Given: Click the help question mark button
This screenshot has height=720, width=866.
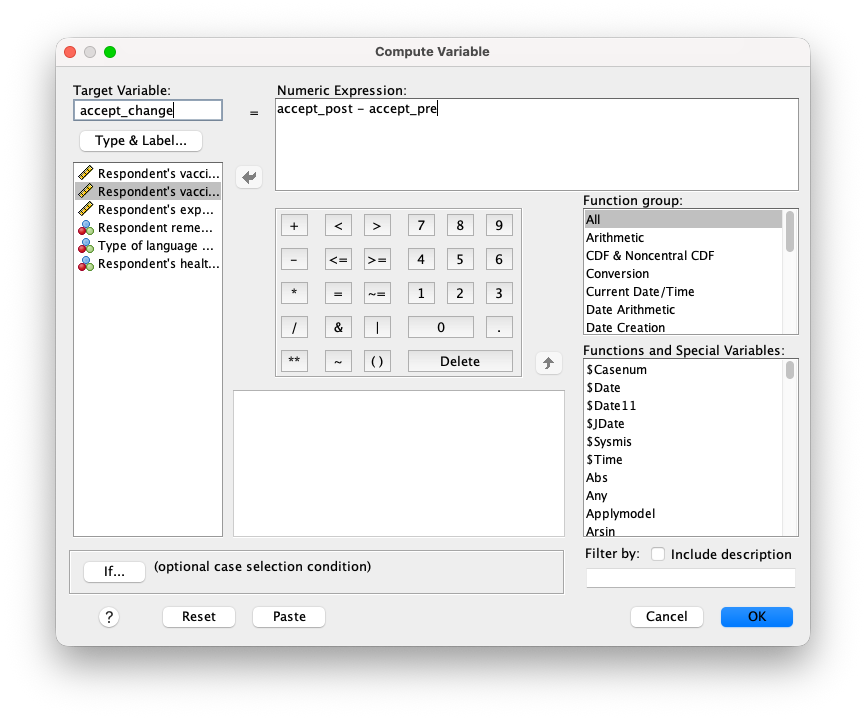Looking at the screenshot, I should pyautogui.click(x=109, y=617).
